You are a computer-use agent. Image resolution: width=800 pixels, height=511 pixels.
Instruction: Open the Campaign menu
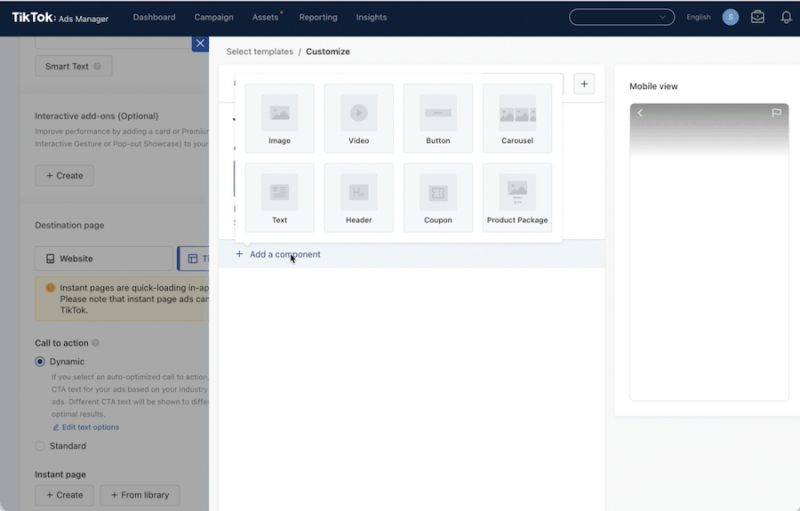[x=214, y=17]
